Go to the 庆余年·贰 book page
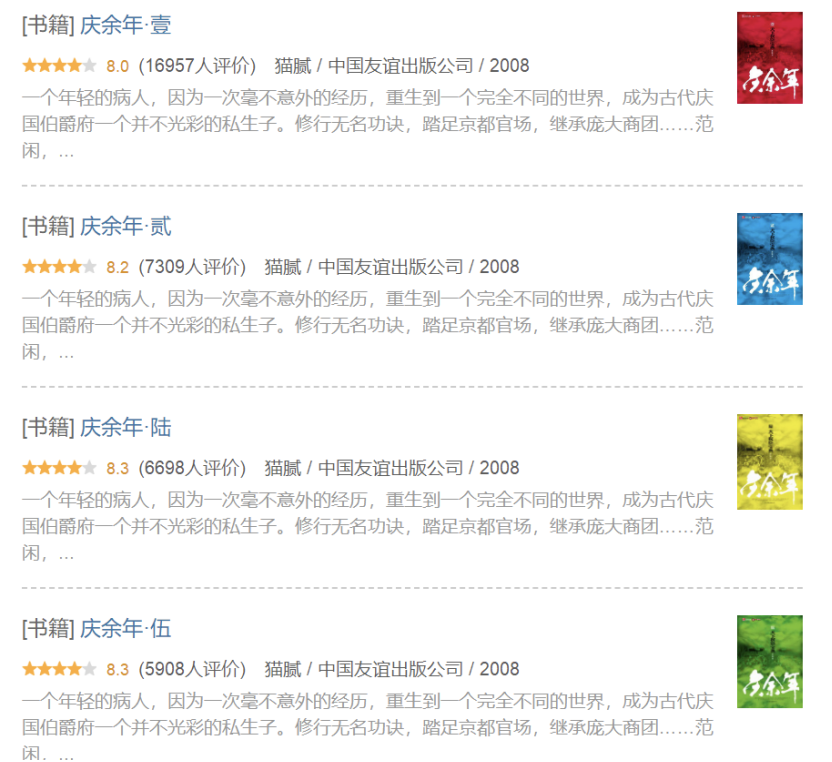Screen dimensions: 832x762 click(x=126, y=227)
